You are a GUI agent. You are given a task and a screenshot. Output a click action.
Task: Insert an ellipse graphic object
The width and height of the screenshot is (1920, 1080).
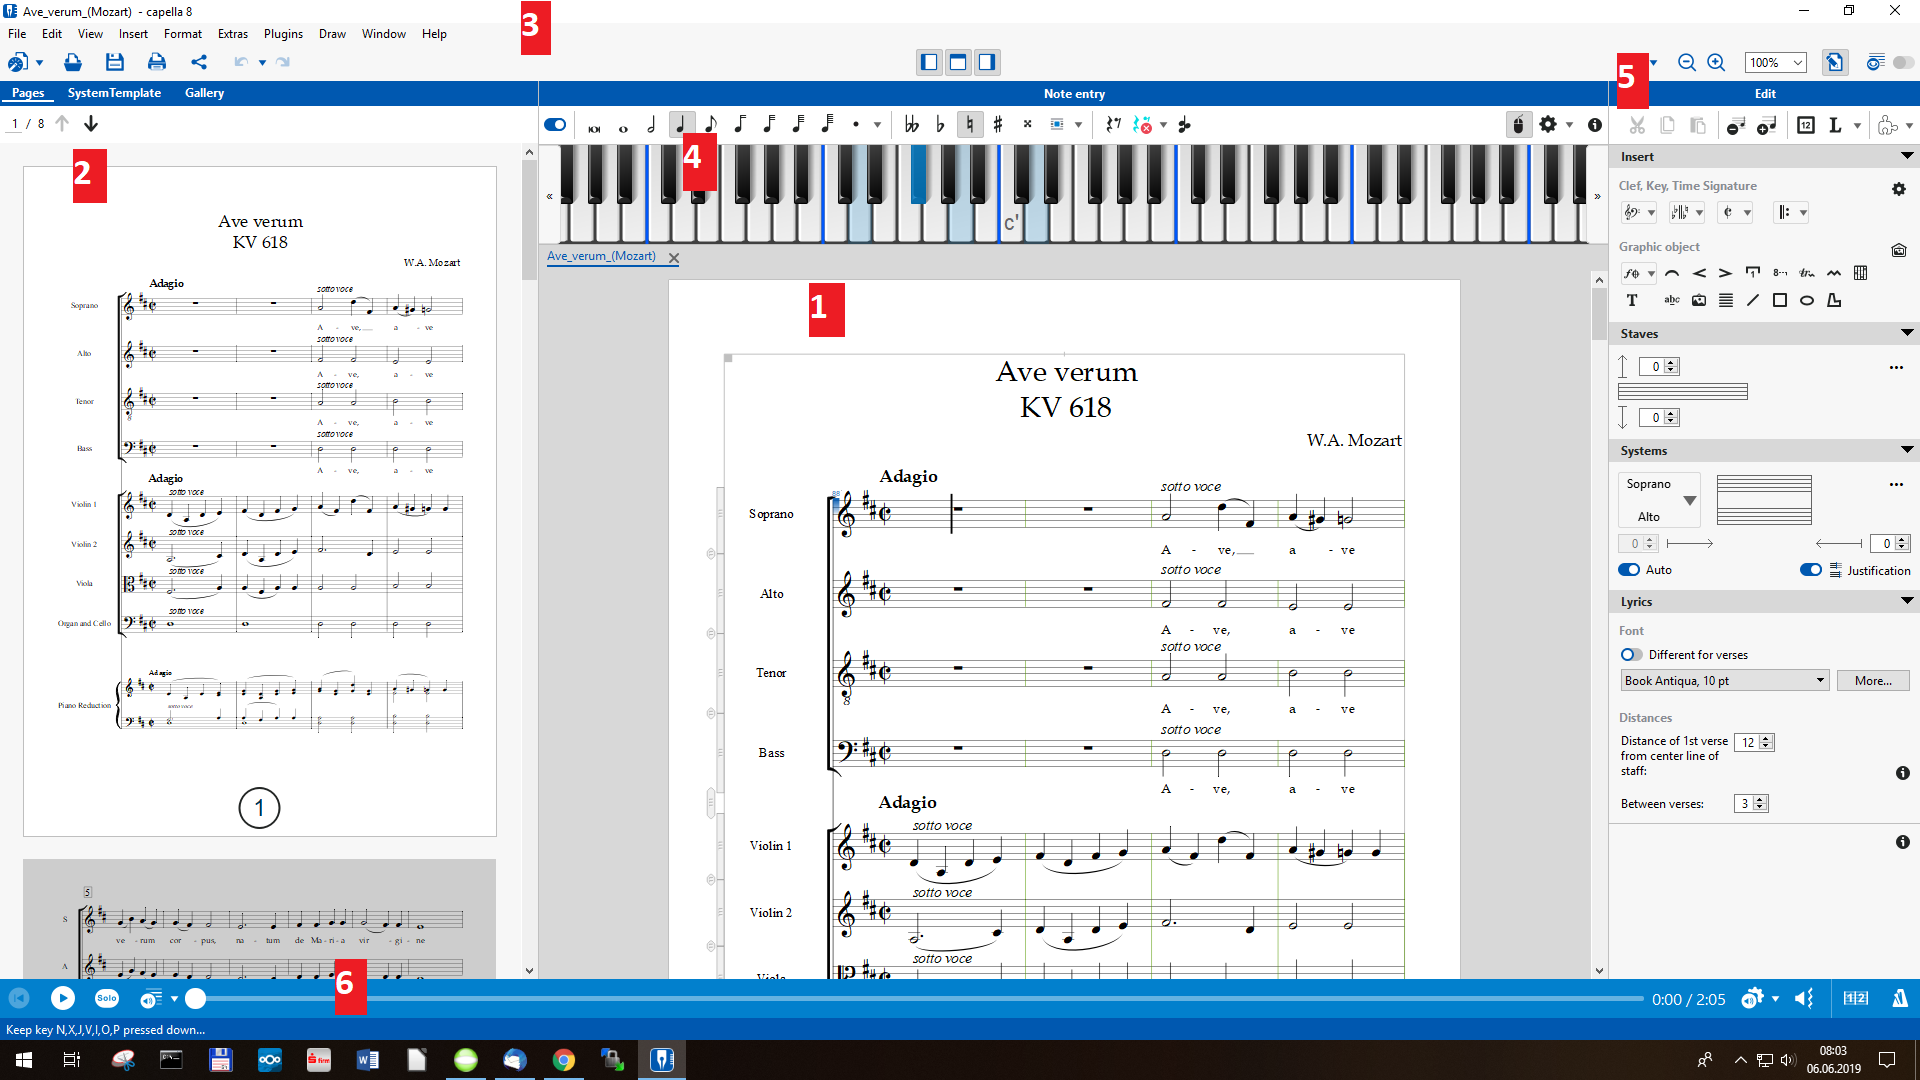[1806, 300]
